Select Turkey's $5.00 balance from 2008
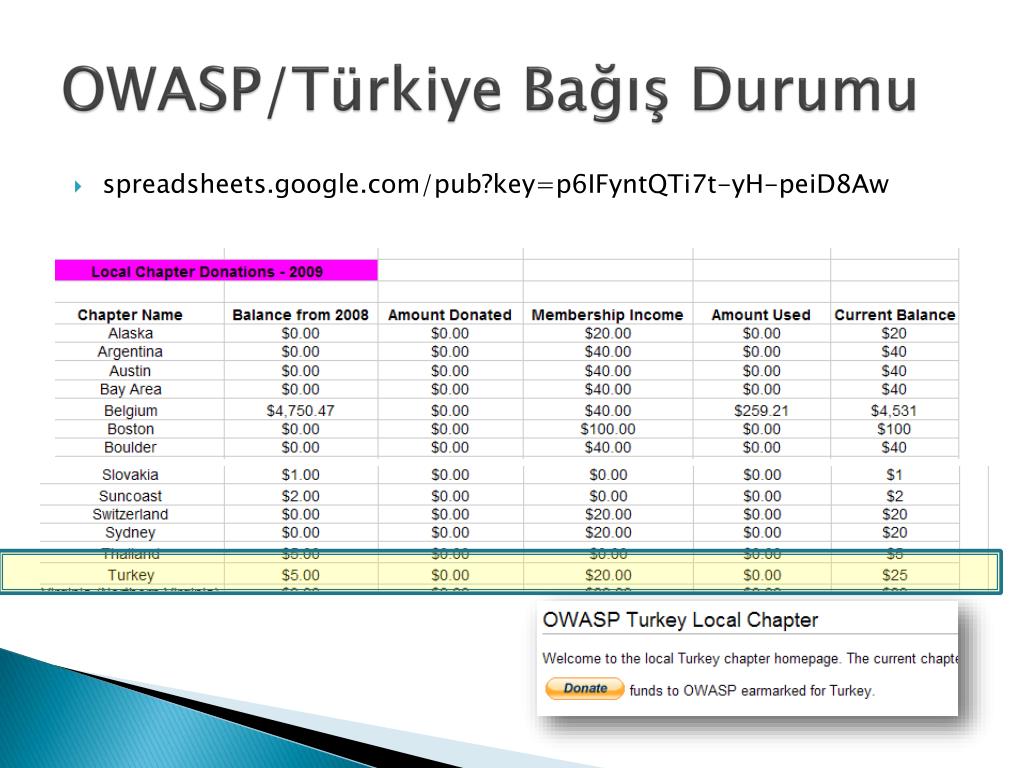1024x768 pixels. point(300,575)
